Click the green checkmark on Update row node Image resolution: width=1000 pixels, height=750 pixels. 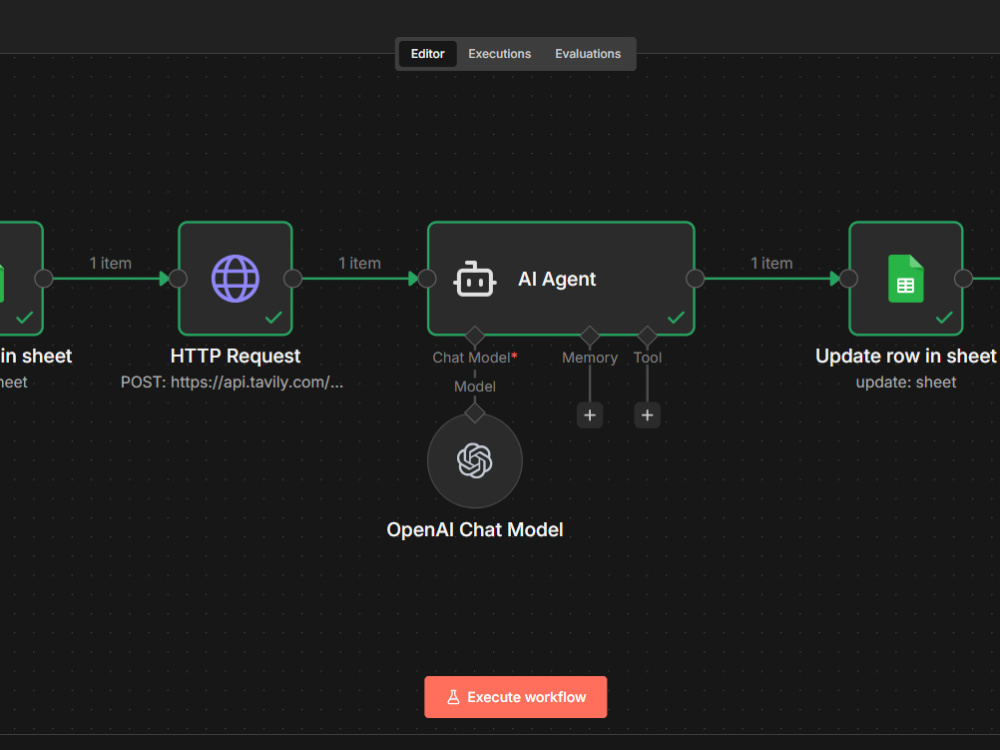tap(945, 317)
